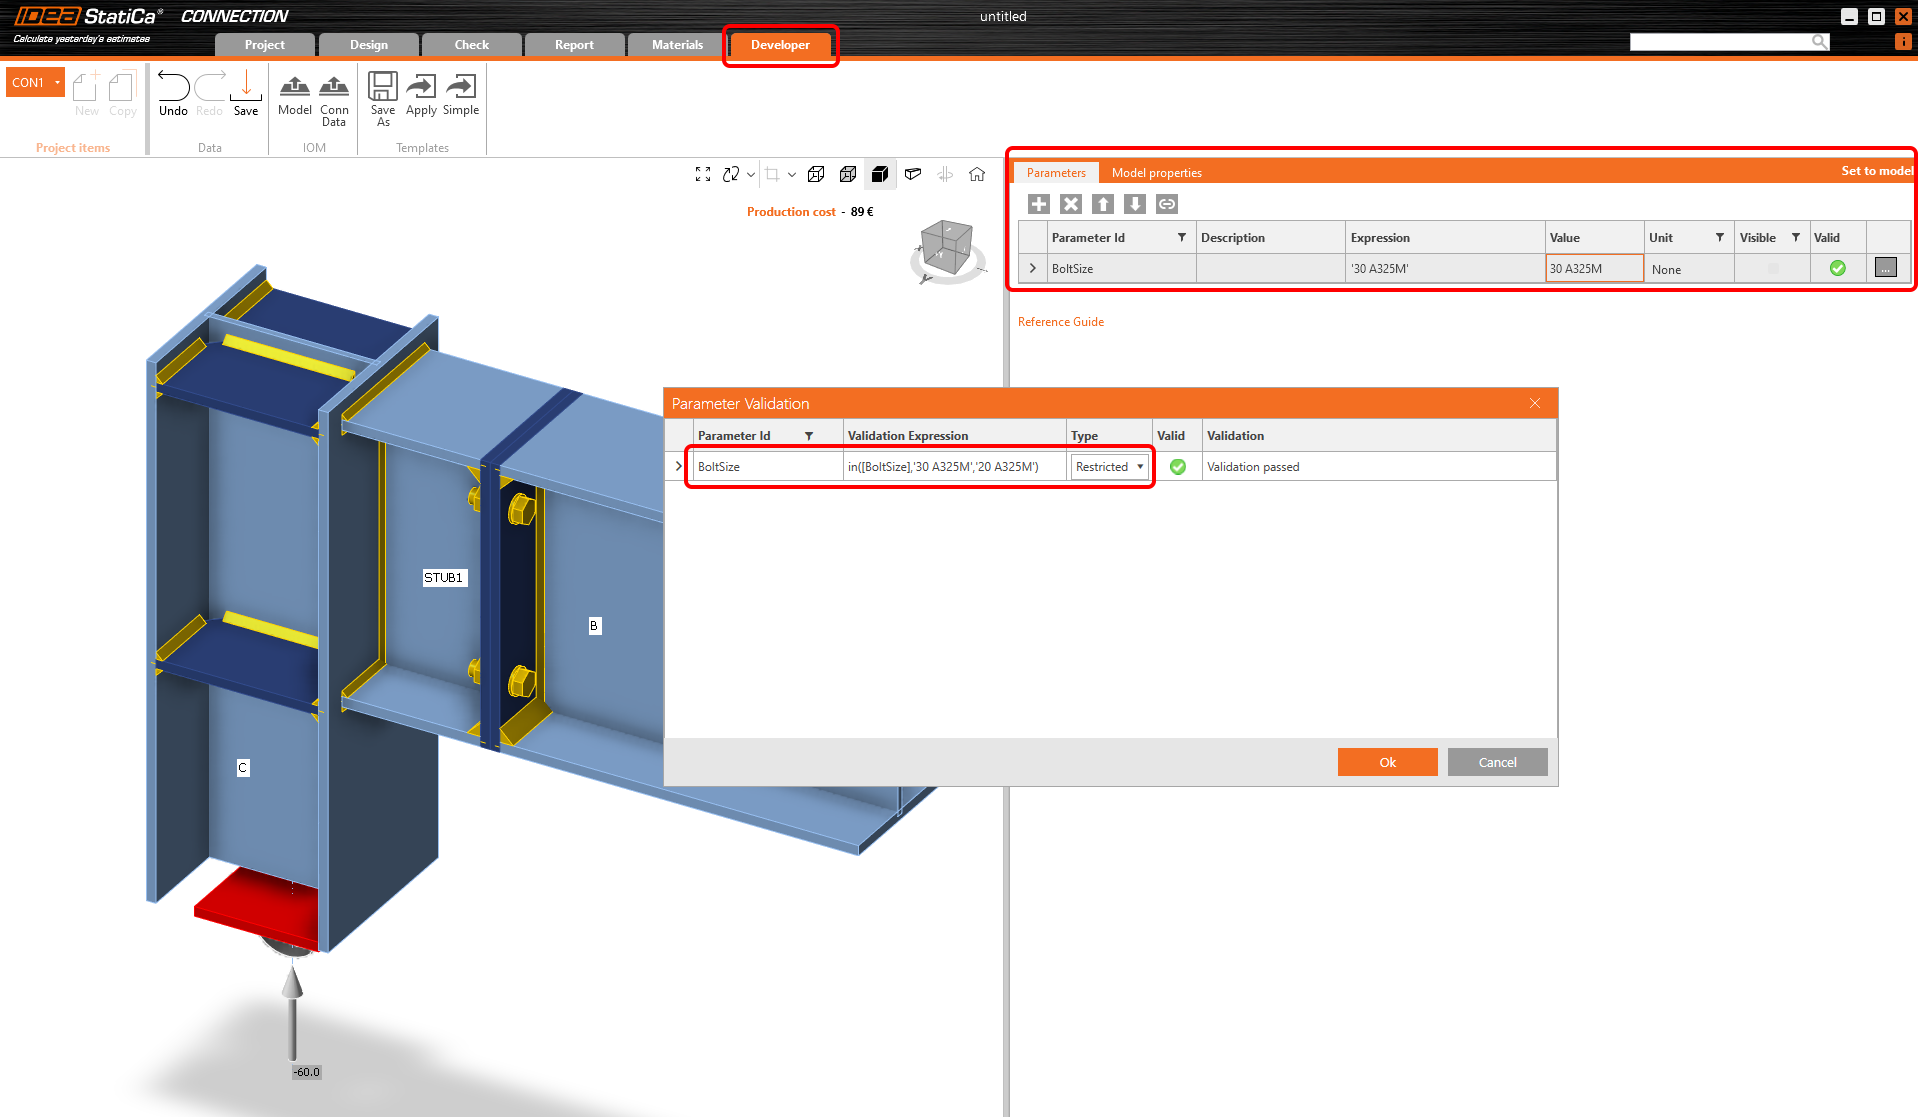Open the Report ribbon tab
Screen dimensions: 1918x1117
click(x=573, y=44)
